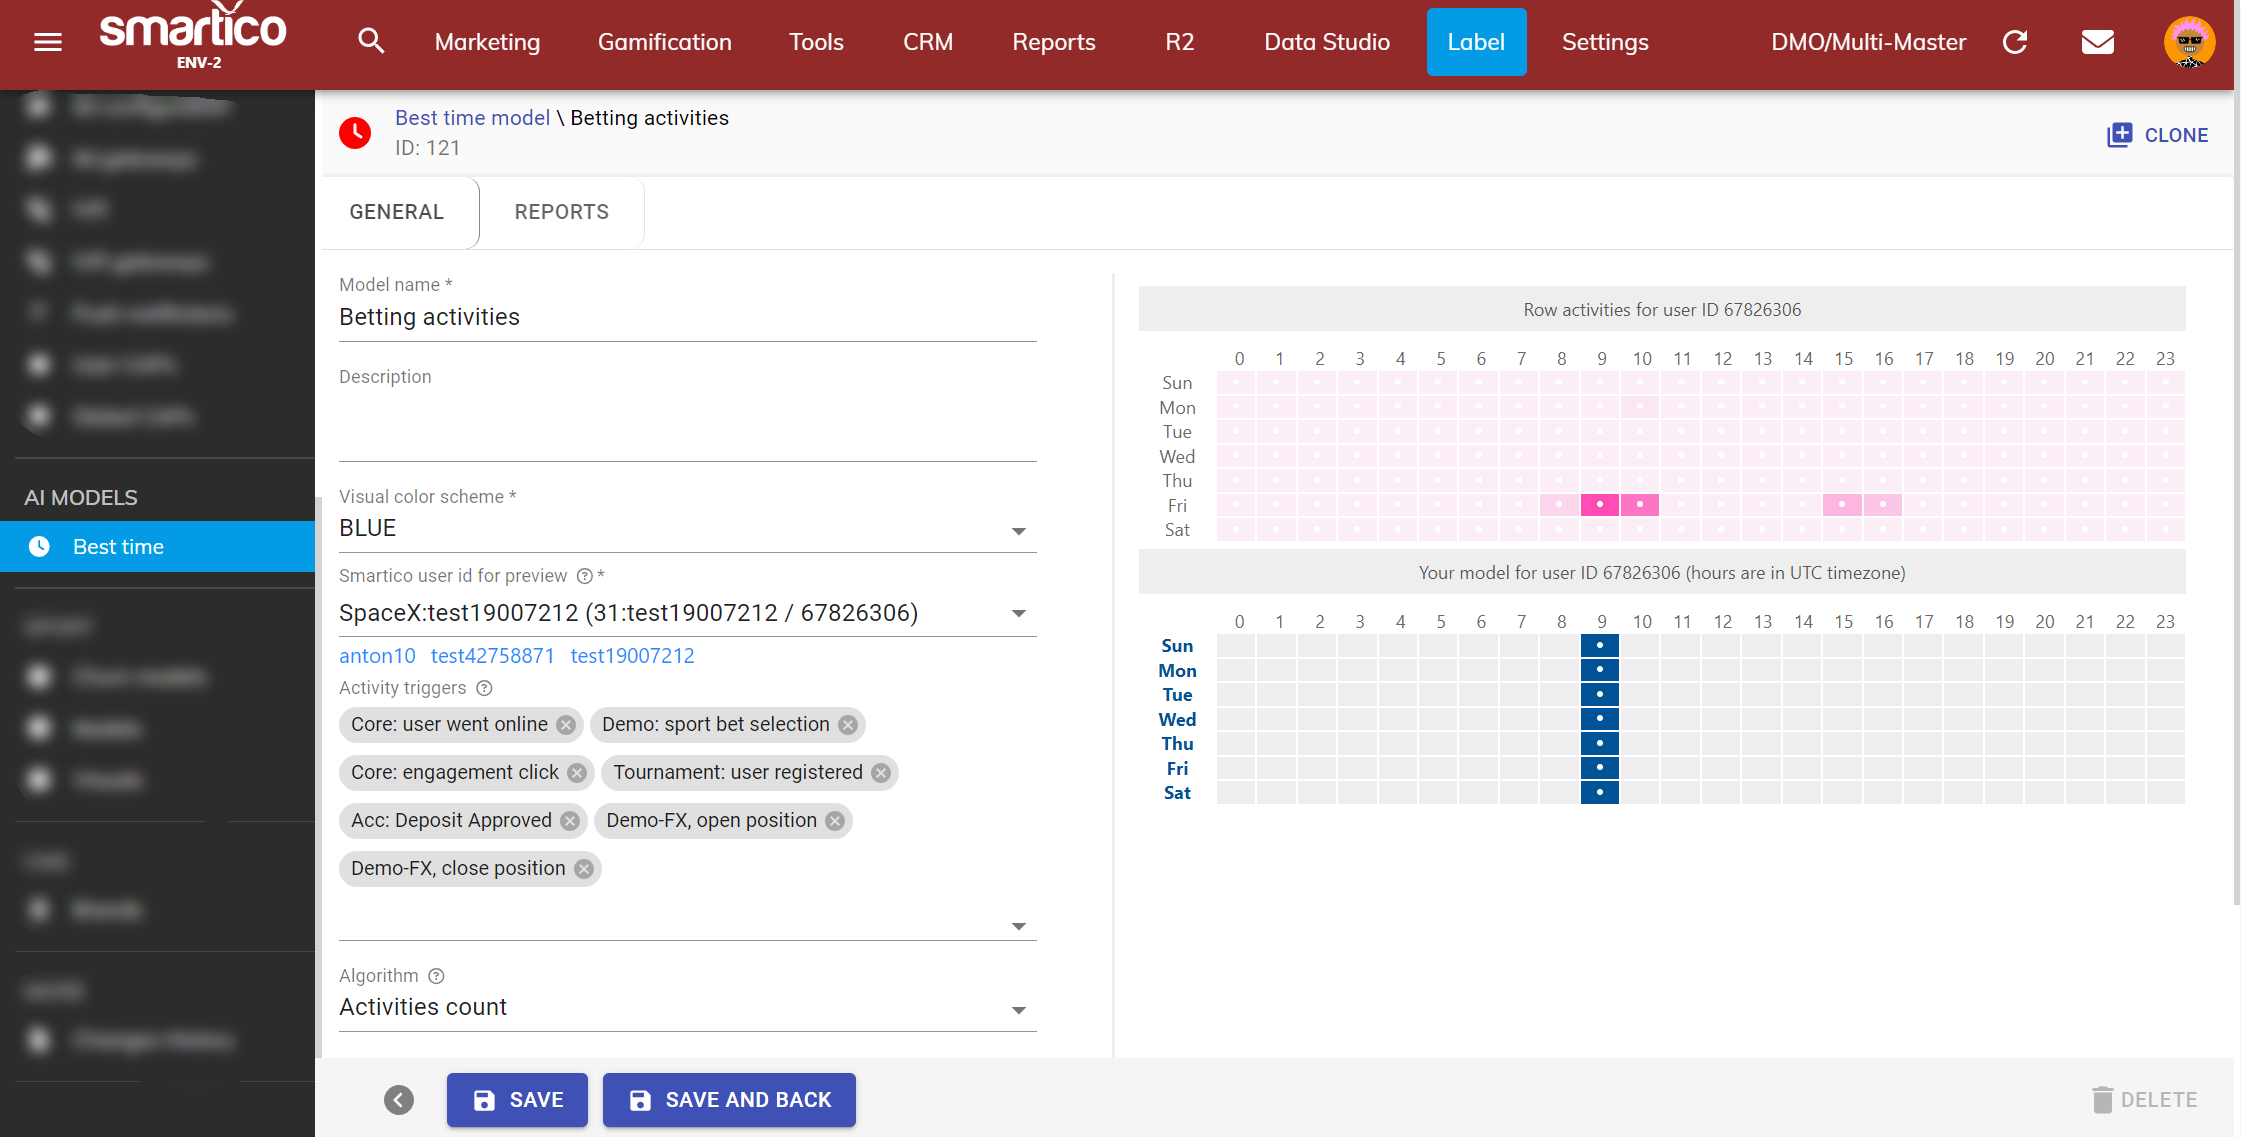Open the Gamification top menu
The height and width of the screenshot is (1137, 2241).
(664, 42)
